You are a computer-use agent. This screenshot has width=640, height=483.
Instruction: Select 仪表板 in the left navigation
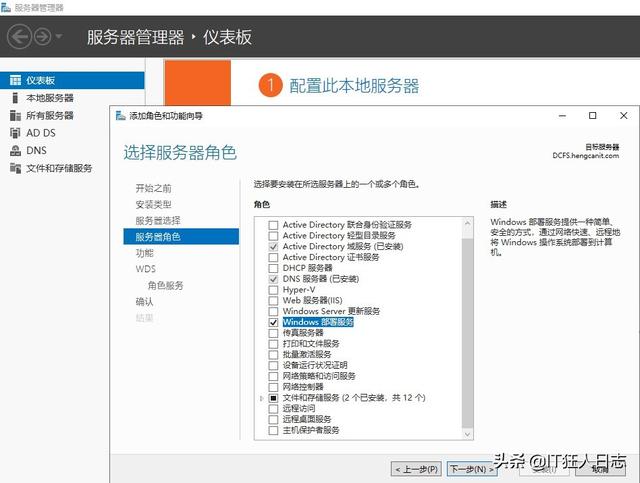pos(72,80)
